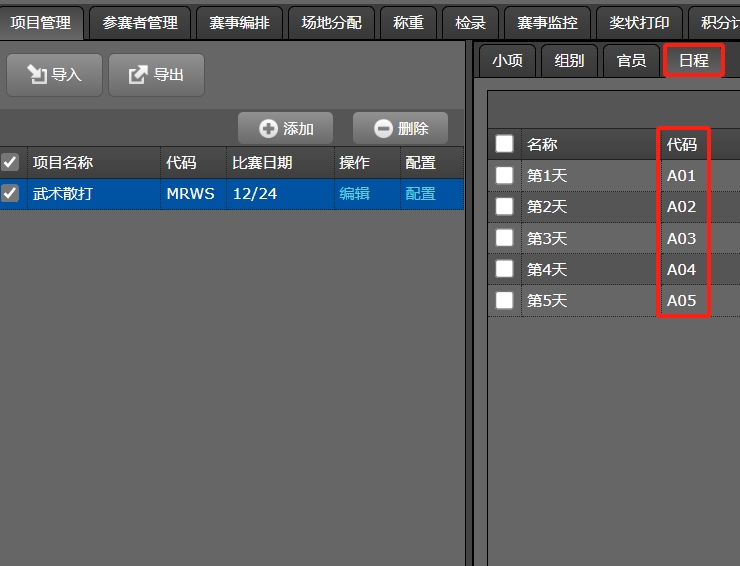This screenshot has height=566, width=740.
Task: Open the 称重 tab
Action: 408,22
